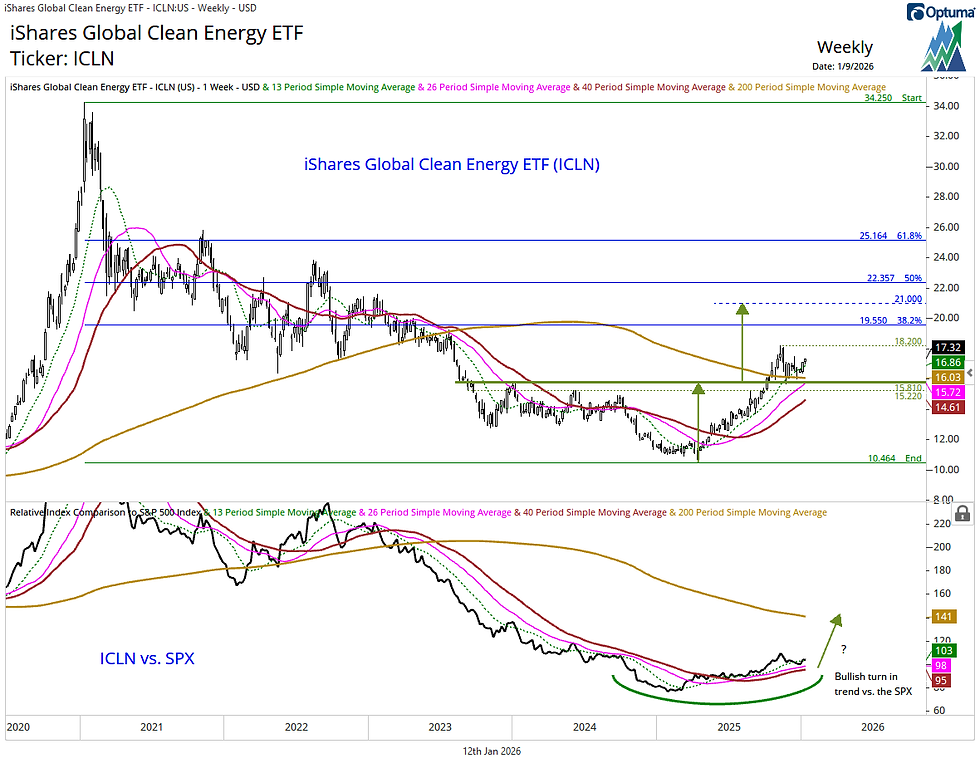Viewport: 980px width, 767px height.
Task: Select the gold 141 relative index tag
Action: (x=943, y=617)
